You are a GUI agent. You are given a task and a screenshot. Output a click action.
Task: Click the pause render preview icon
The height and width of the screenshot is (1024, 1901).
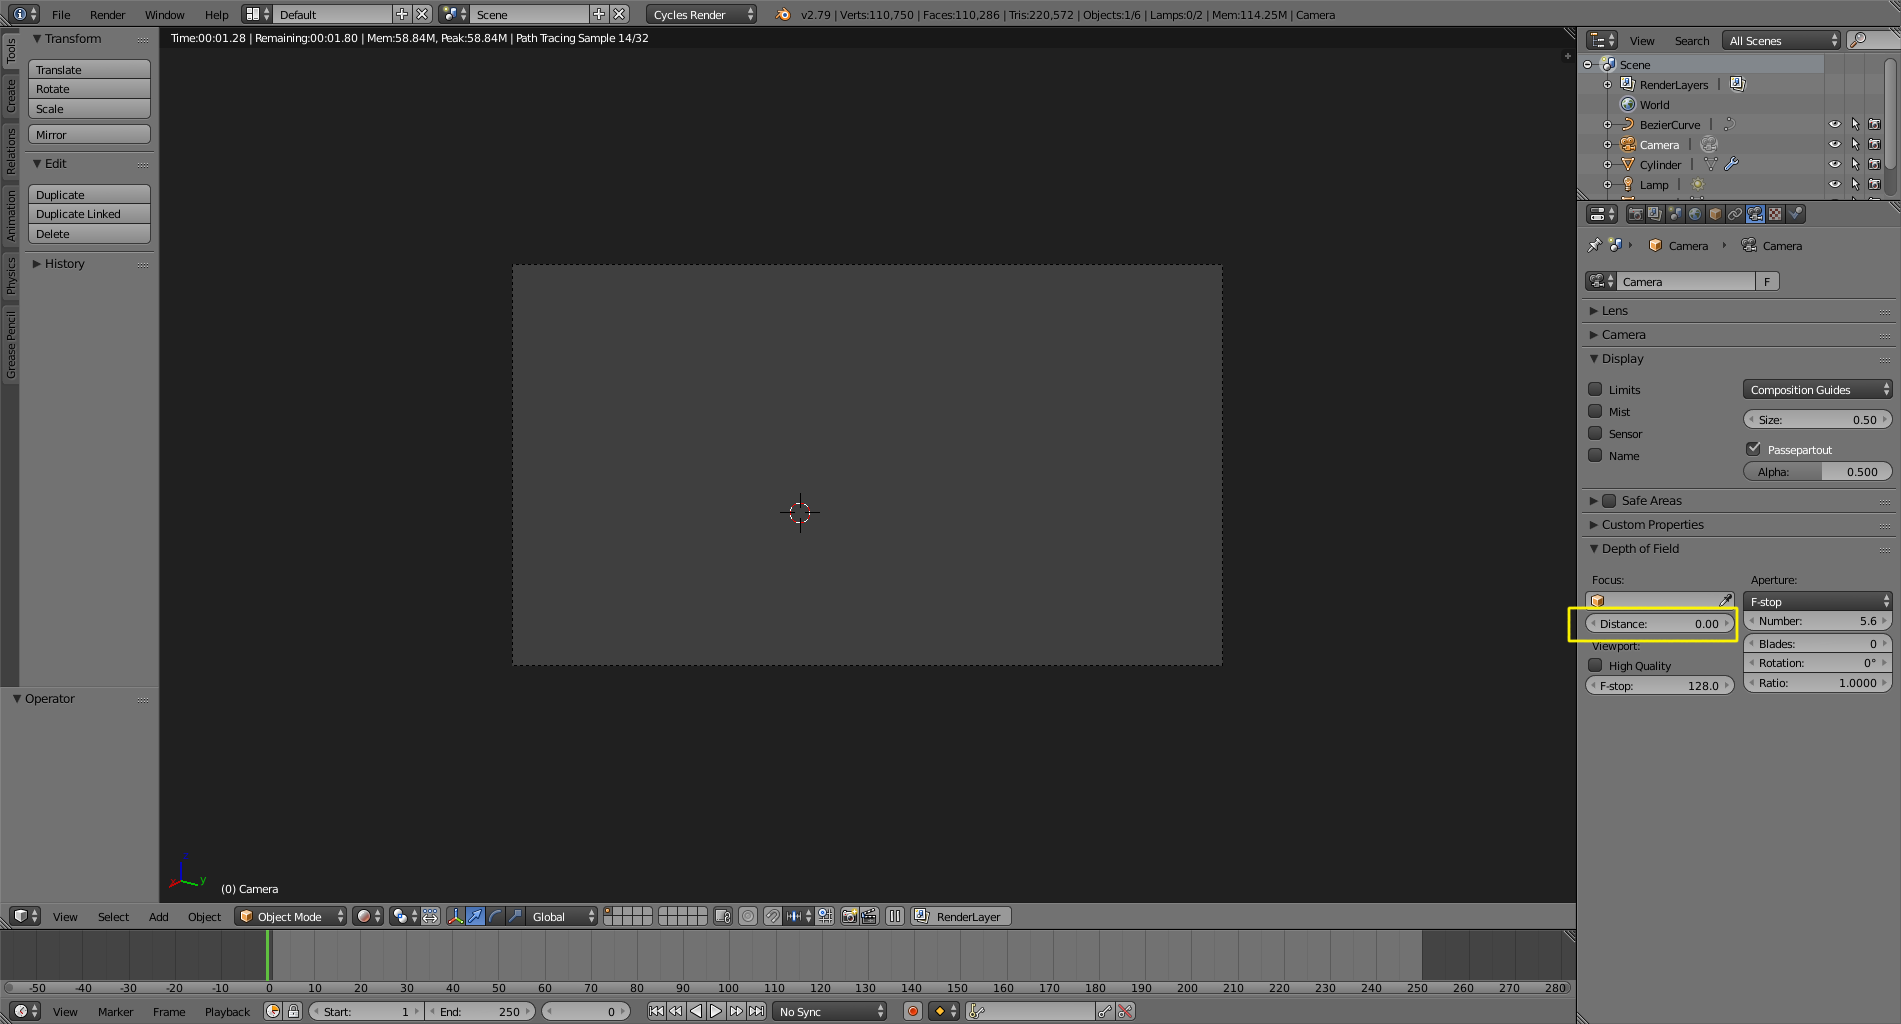click(x=895, y=916)
